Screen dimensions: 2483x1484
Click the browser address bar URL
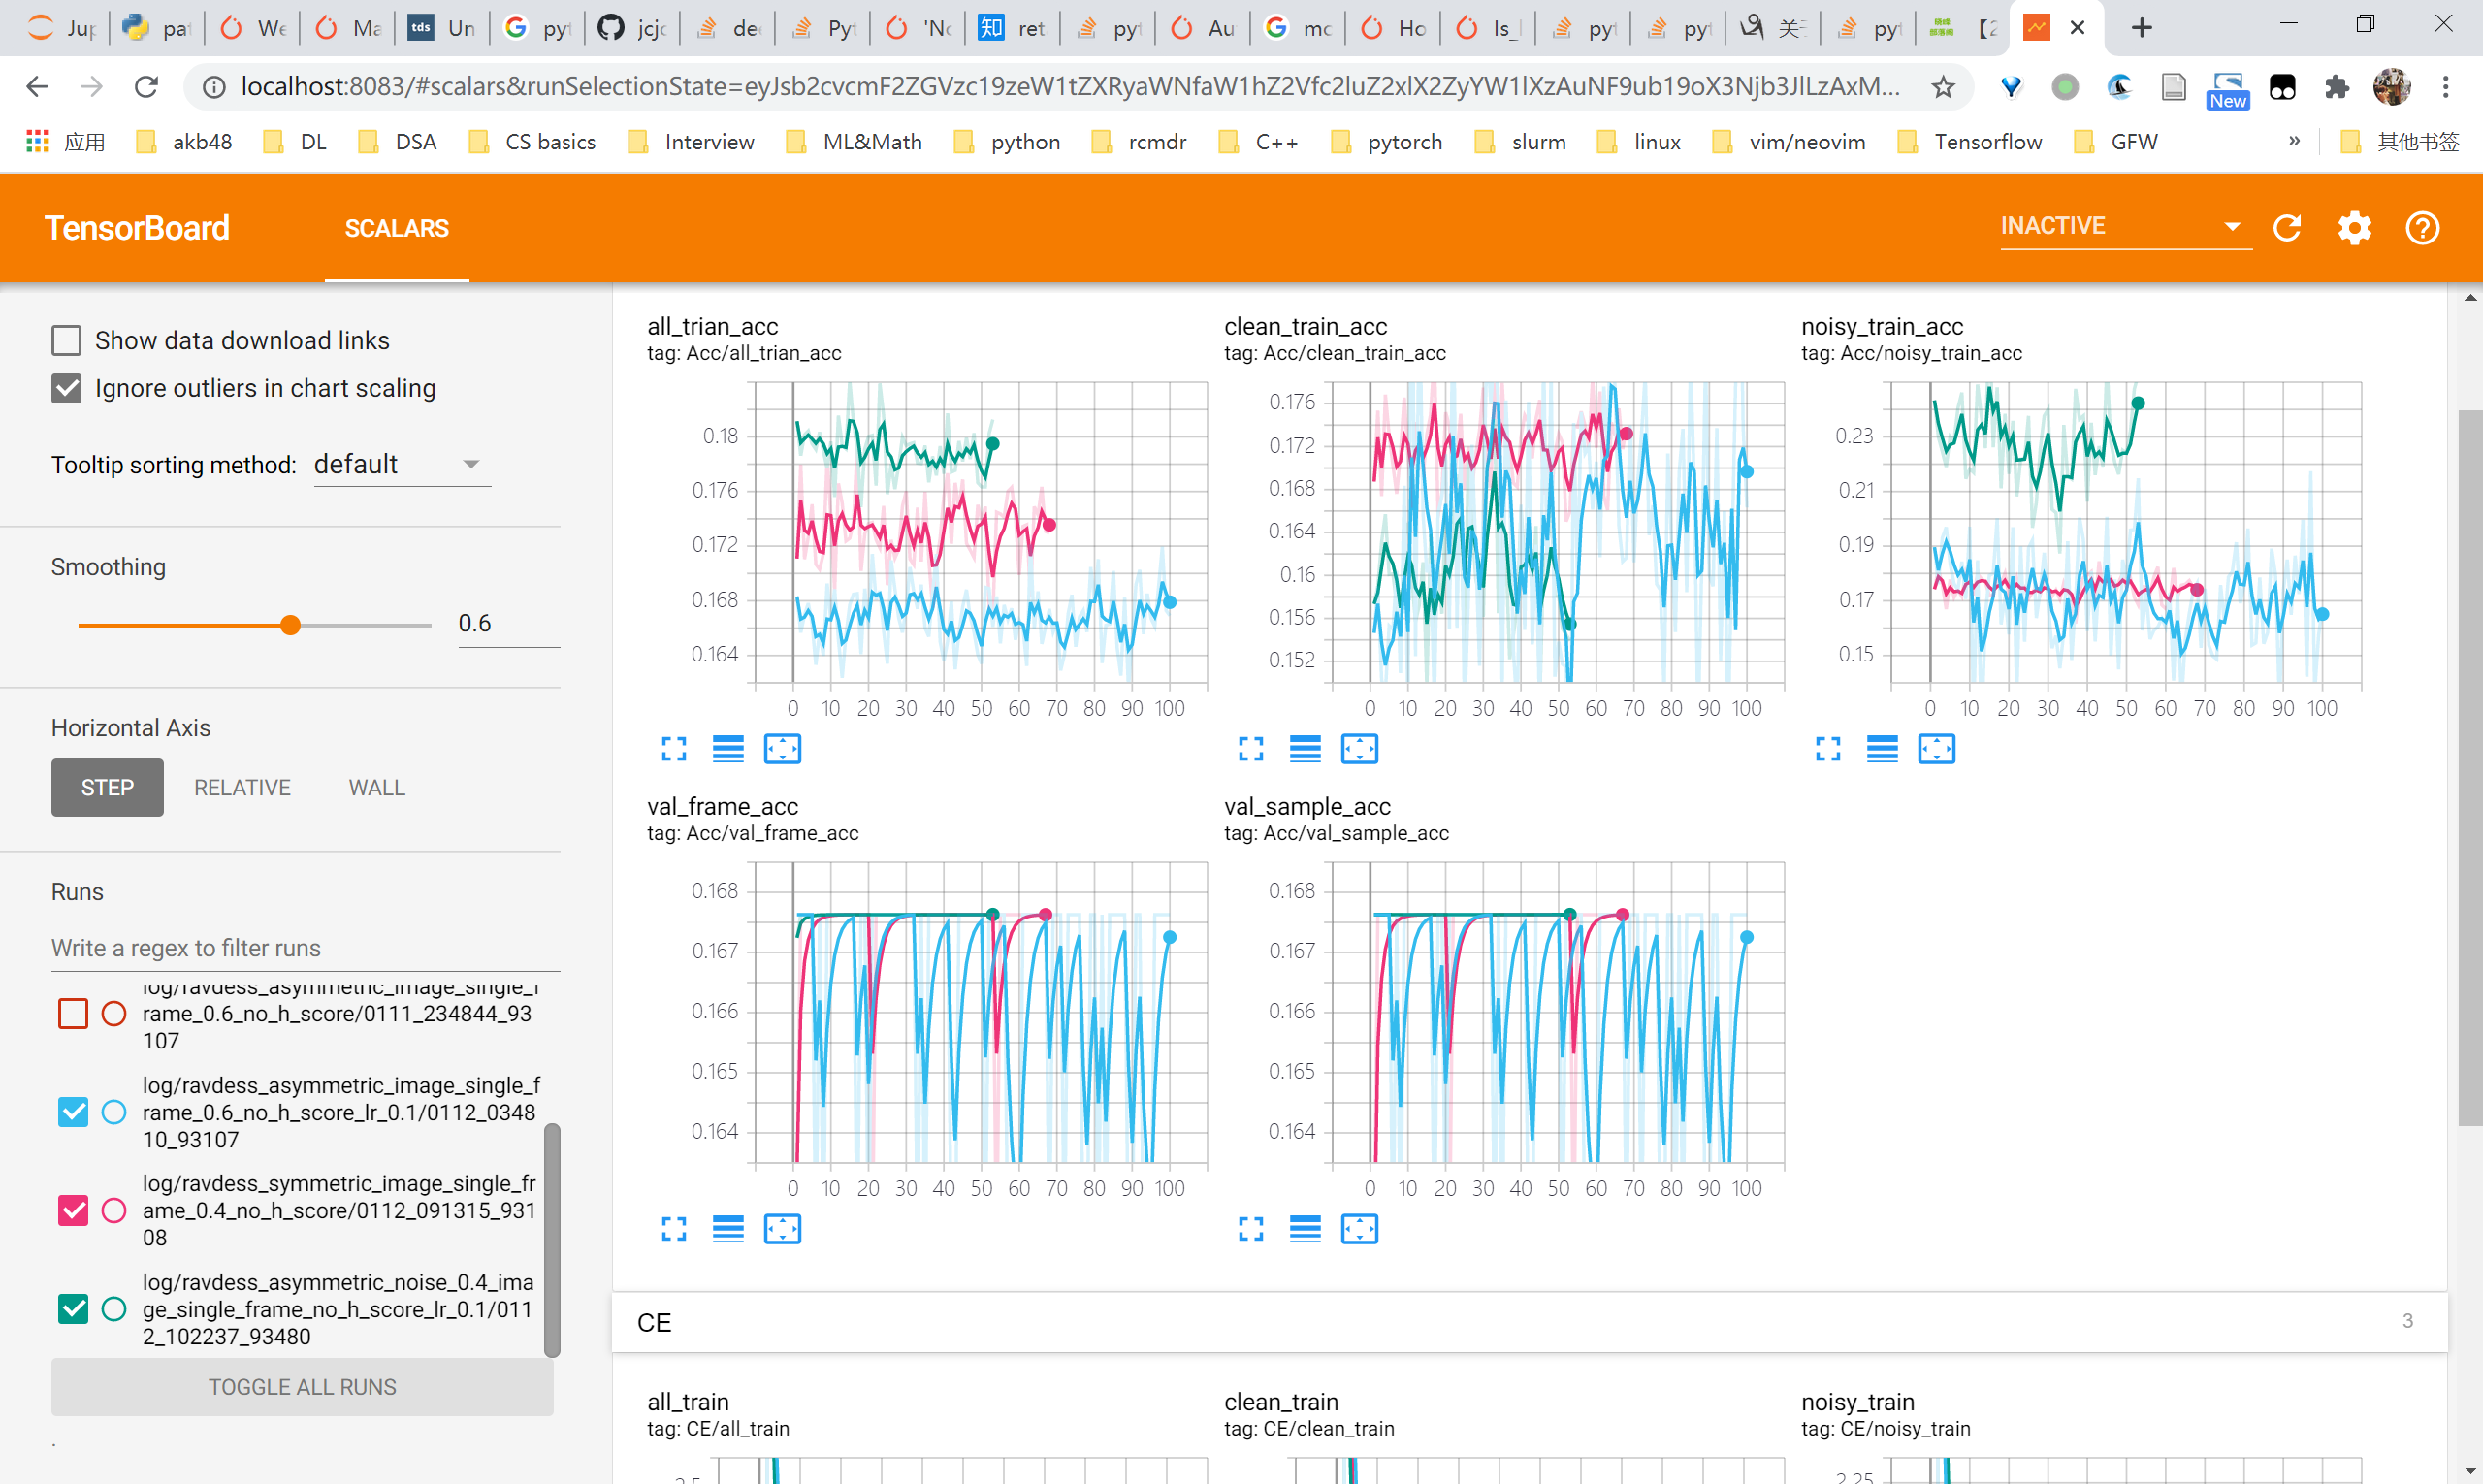pyautogui.click(x=1070, y=87)
